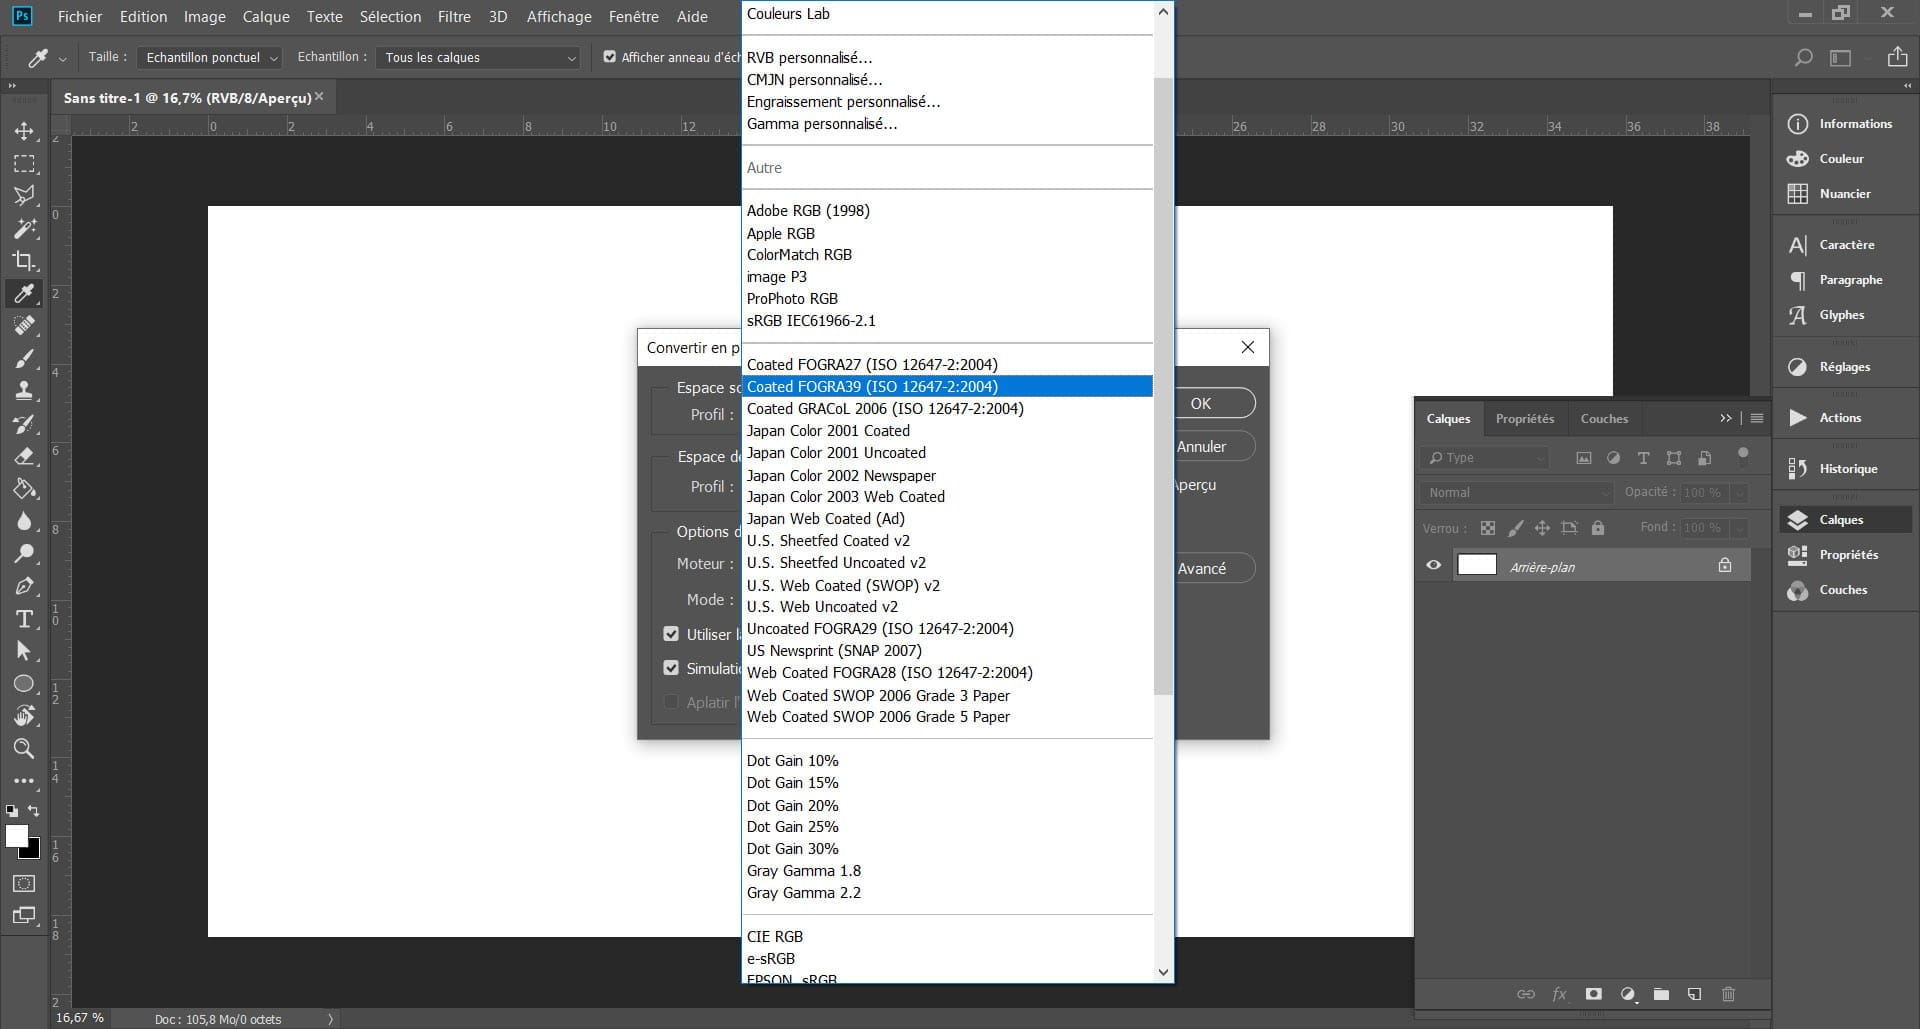Viewport: 1920px width, 1029px height.
Task: Open the Nuancier panel button
Action: (x=1846, y=194)
